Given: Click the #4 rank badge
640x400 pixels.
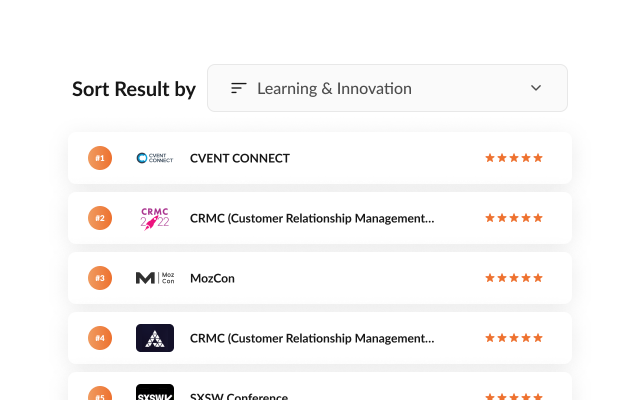Looking at the screenshot, I should point(100,338).
